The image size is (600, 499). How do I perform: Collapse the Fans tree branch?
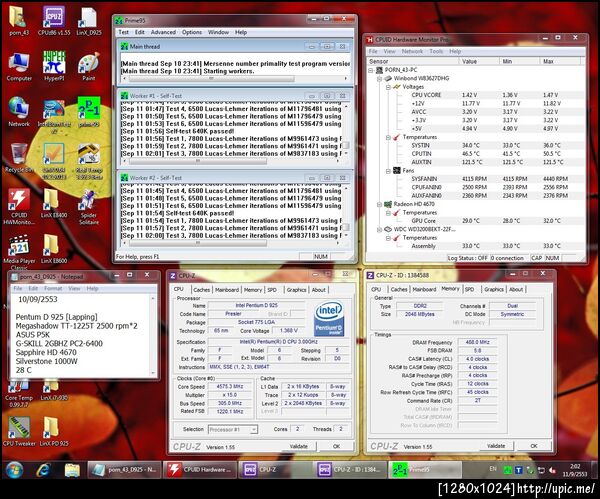388,171
